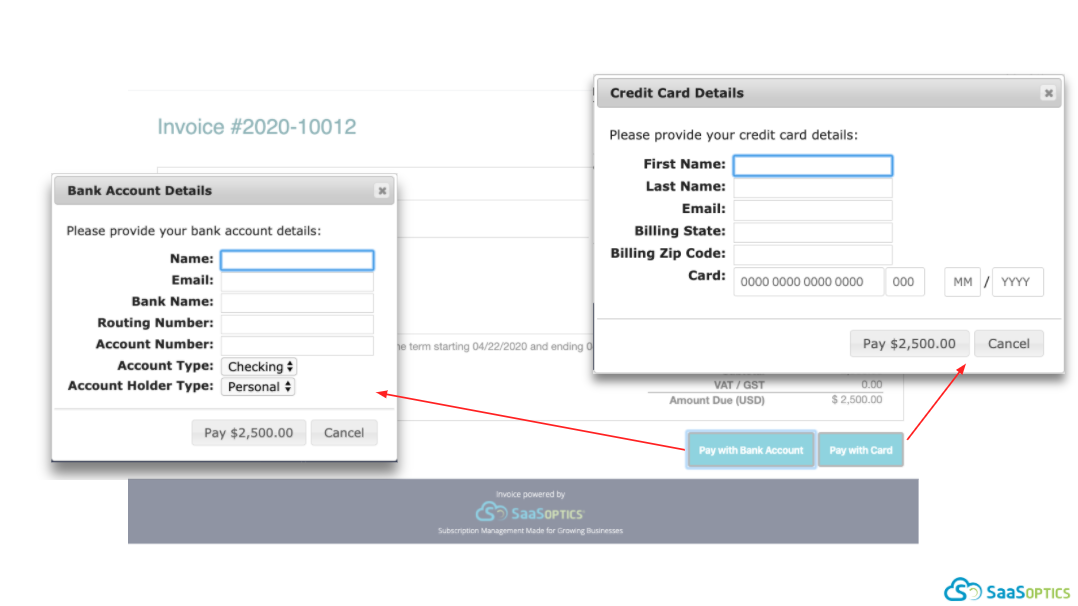Close the Credit Card Details dialog
1078x606 pixels.
[x=1048, y=93]
